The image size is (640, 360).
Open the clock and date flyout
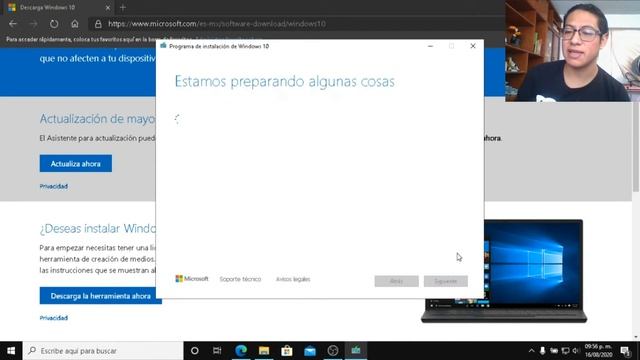point(598,351)
